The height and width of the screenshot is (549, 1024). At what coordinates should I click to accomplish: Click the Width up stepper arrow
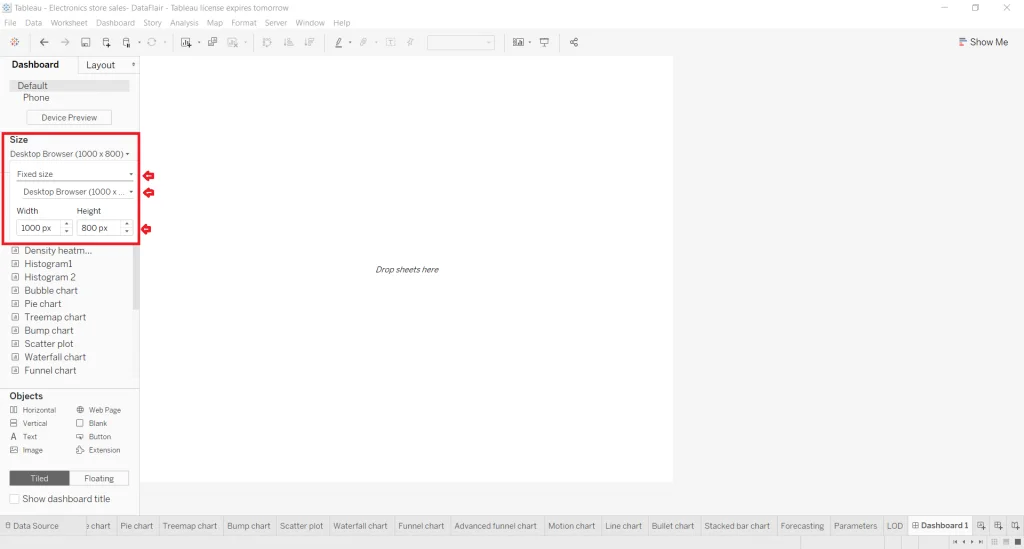67,224
